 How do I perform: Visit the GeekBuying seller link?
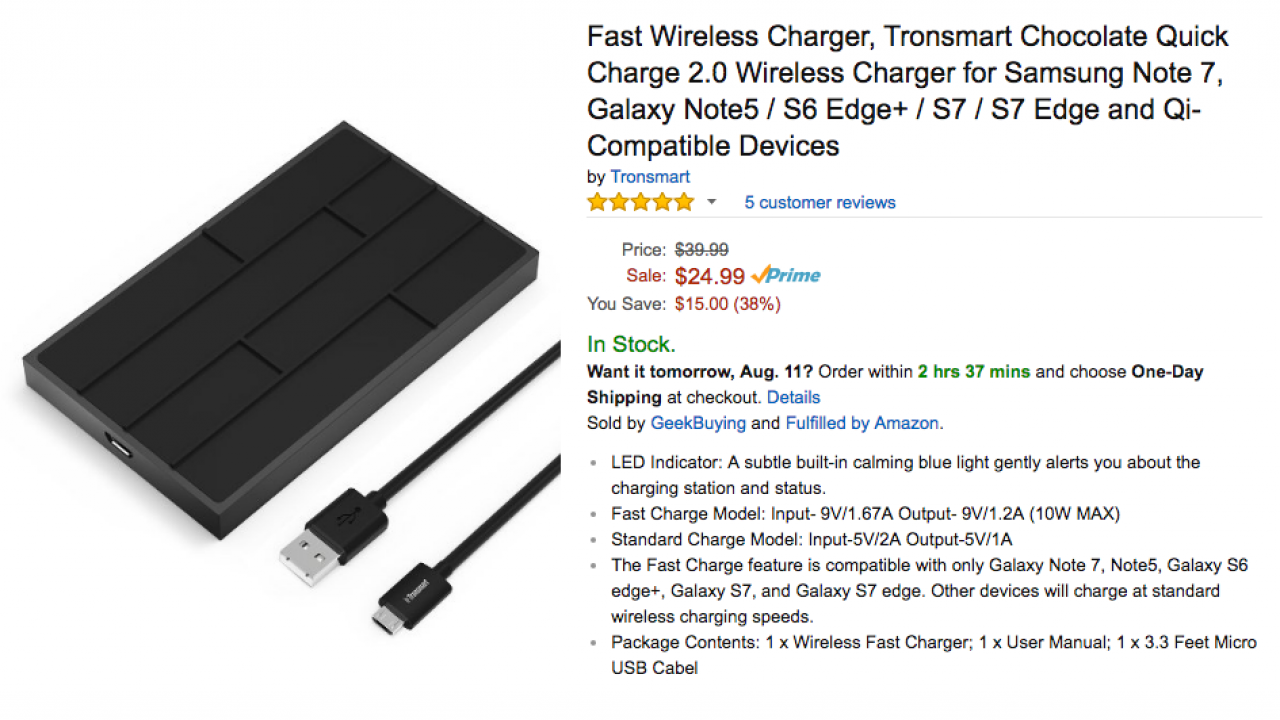click(x=698, y=423)
